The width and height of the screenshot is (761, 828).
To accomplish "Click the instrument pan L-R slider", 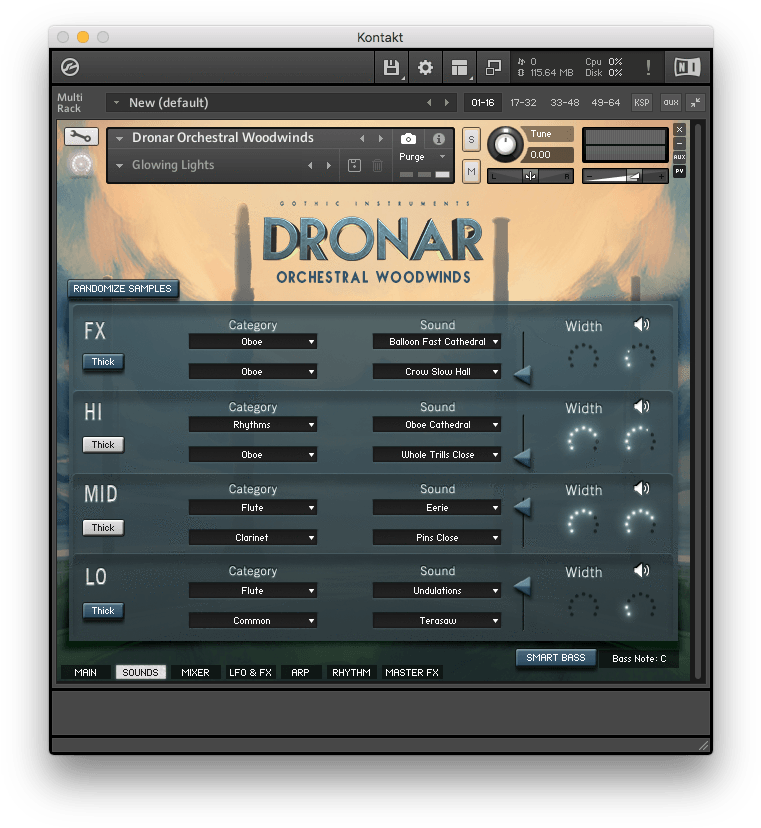I will click(x=530, y=176).
